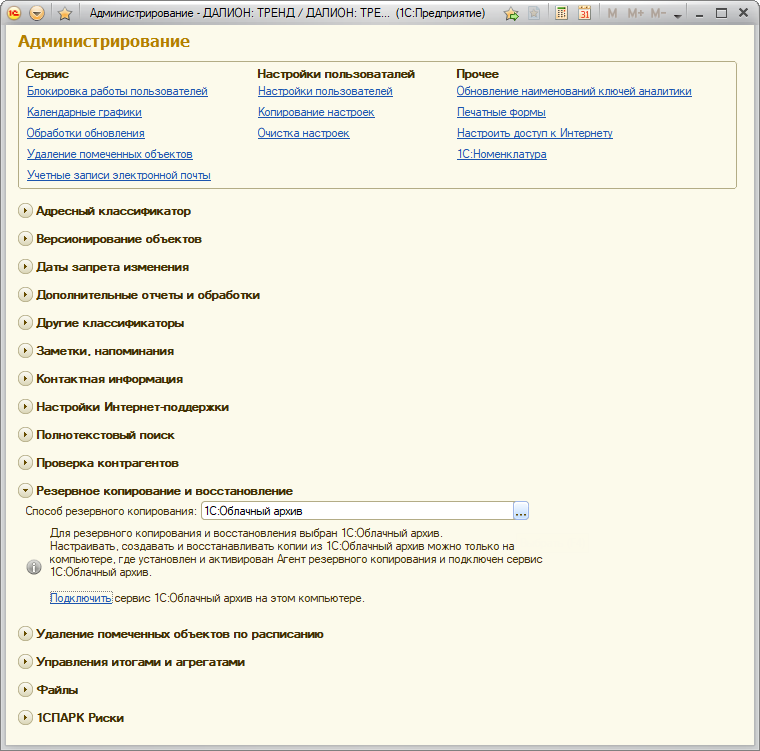
Task: Expand the Контактная информация section
Action: tap(25, 379)
